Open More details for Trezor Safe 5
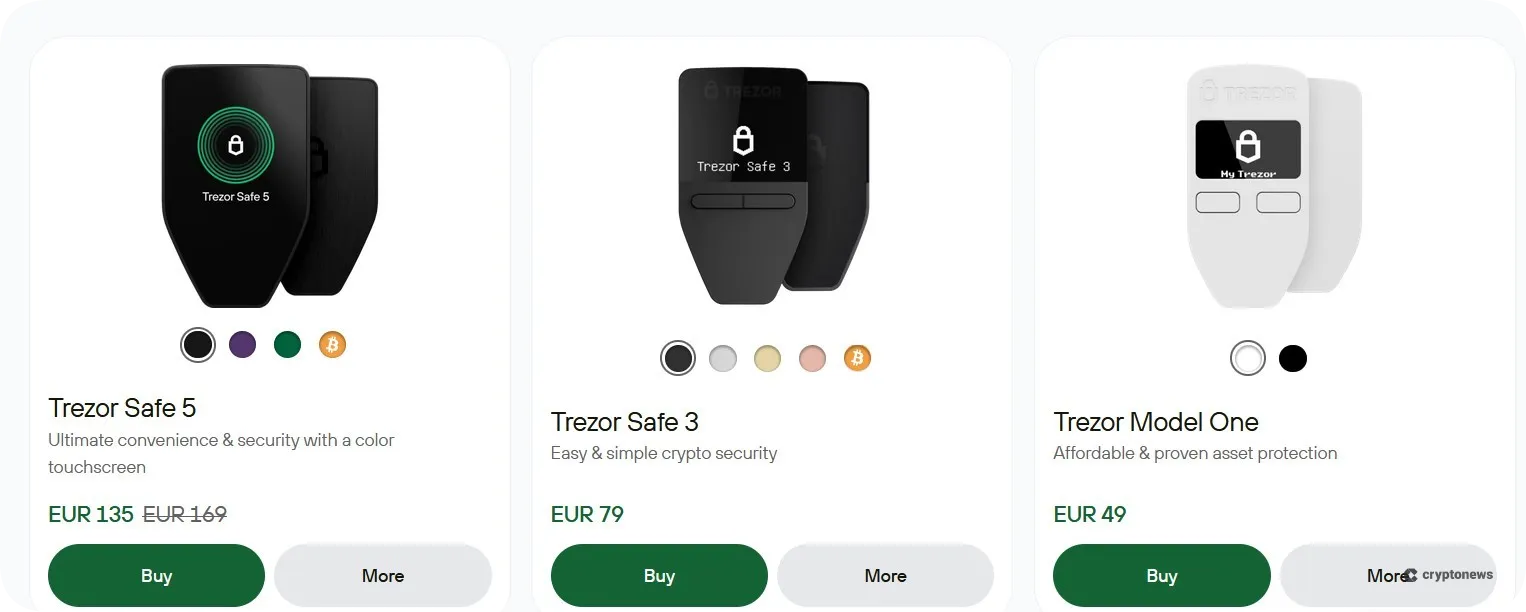Viewport: 1526px width, 612px height. coord(383,575)
